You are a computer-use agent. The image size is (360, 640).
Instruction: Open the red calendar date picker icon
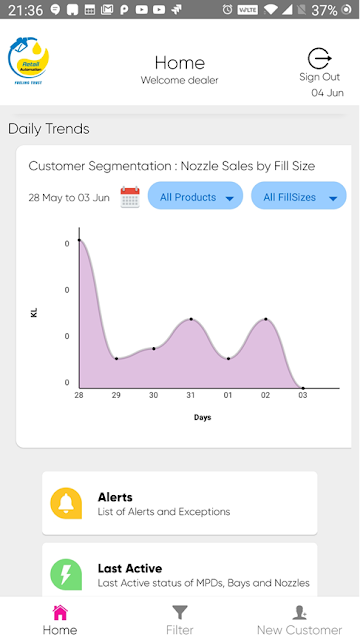point(130,197)
